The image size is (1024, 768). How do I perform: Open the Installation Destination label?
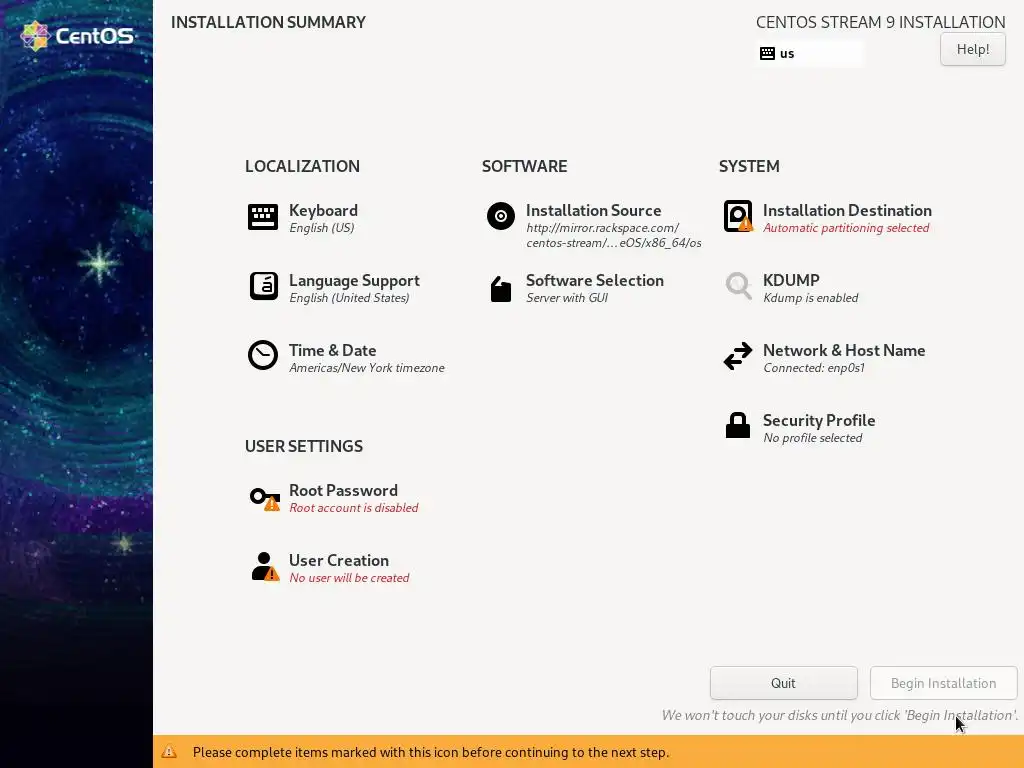(x=847, y=210)
